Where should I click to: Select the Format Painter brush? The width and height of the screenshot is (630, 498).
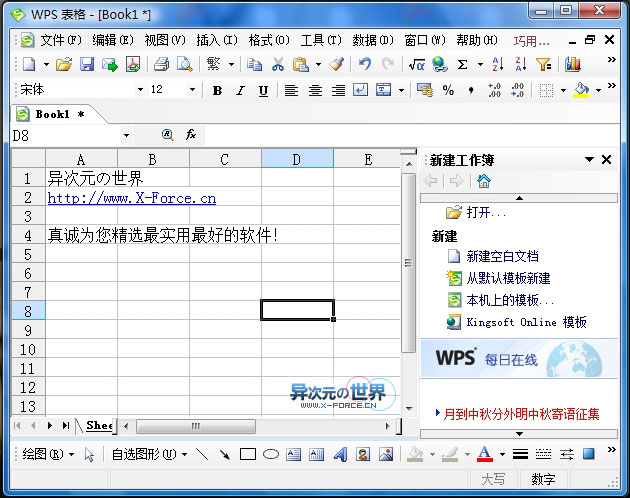coord(337,64)
